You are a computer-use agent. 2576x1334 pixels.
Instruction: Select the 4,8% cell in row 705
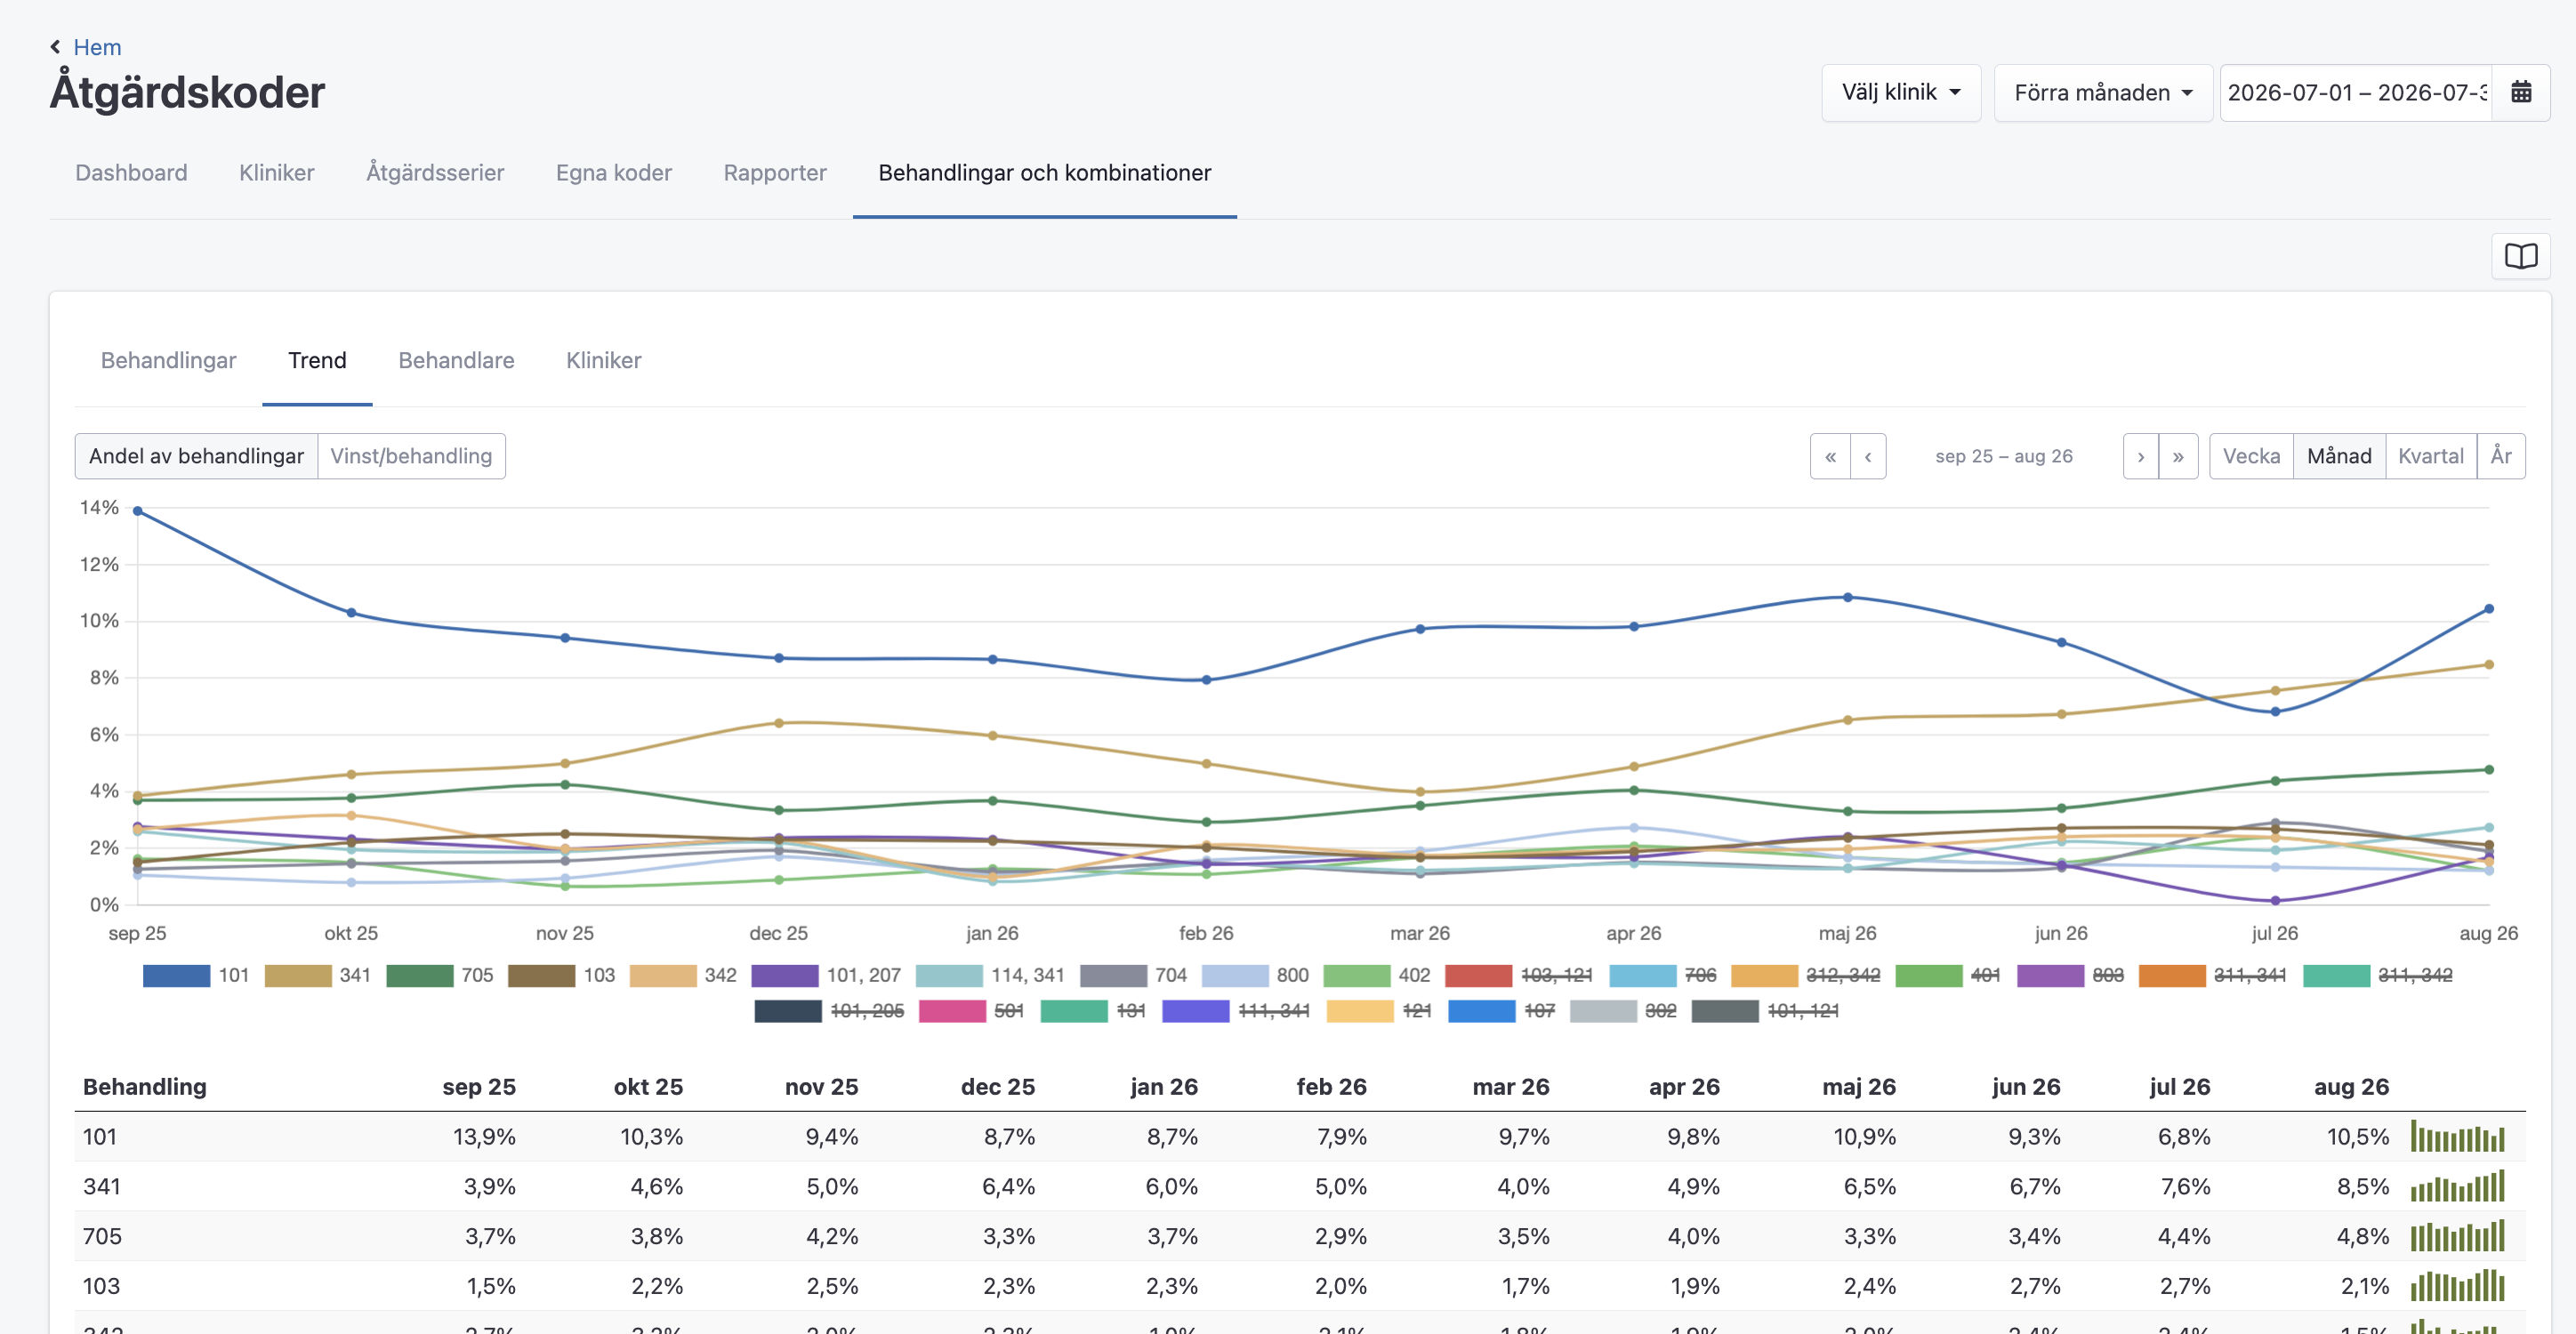pos(2362,1236)
